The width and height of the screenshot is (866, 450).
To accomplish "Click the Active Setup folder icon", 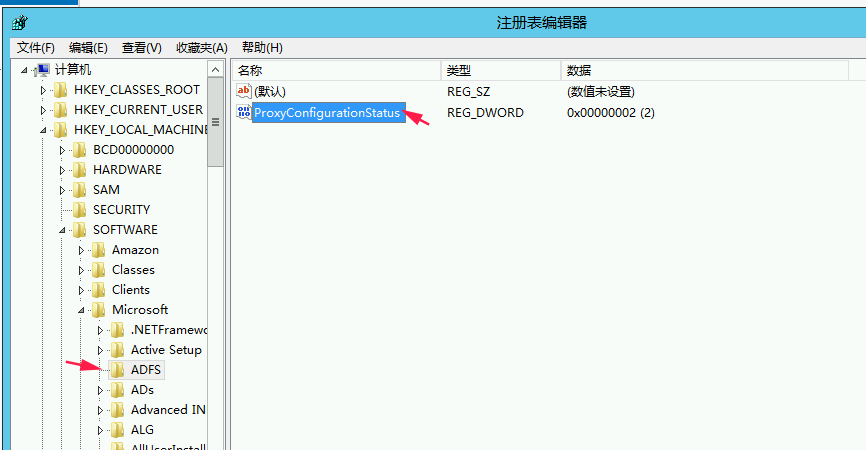I will pos(117,350).
